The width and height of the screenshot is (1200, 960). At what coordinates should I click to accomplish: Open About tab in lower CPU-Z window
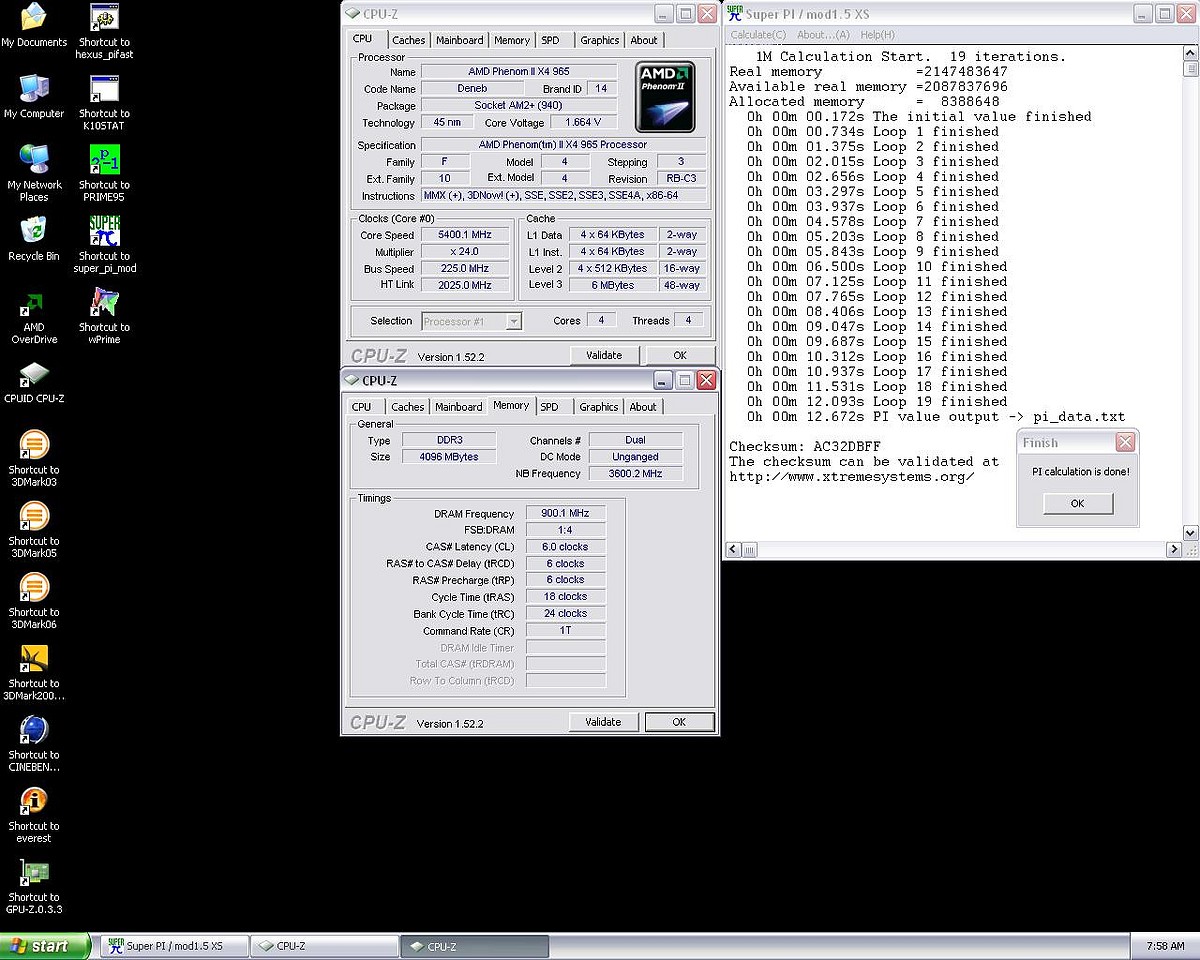pyautogui.click(x=643, y=407)
